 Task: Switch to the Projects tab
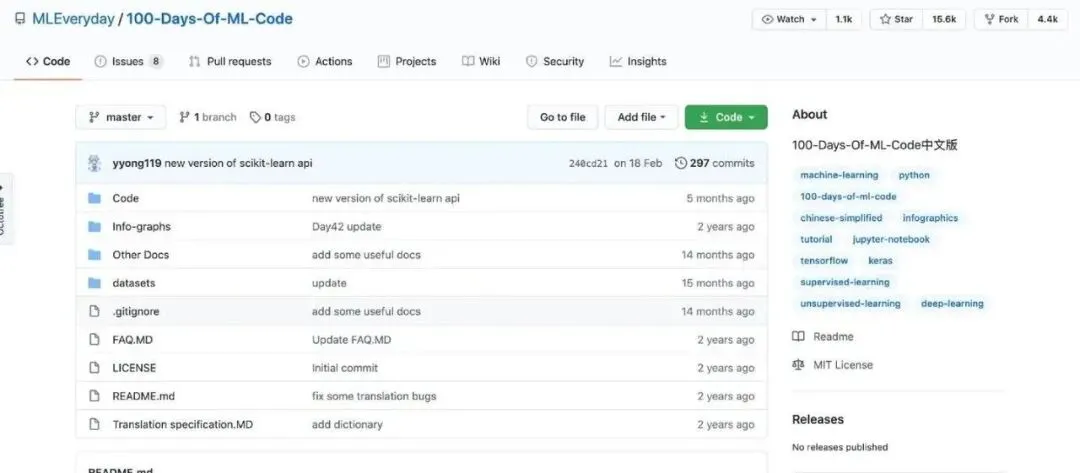tap(407, 61)
